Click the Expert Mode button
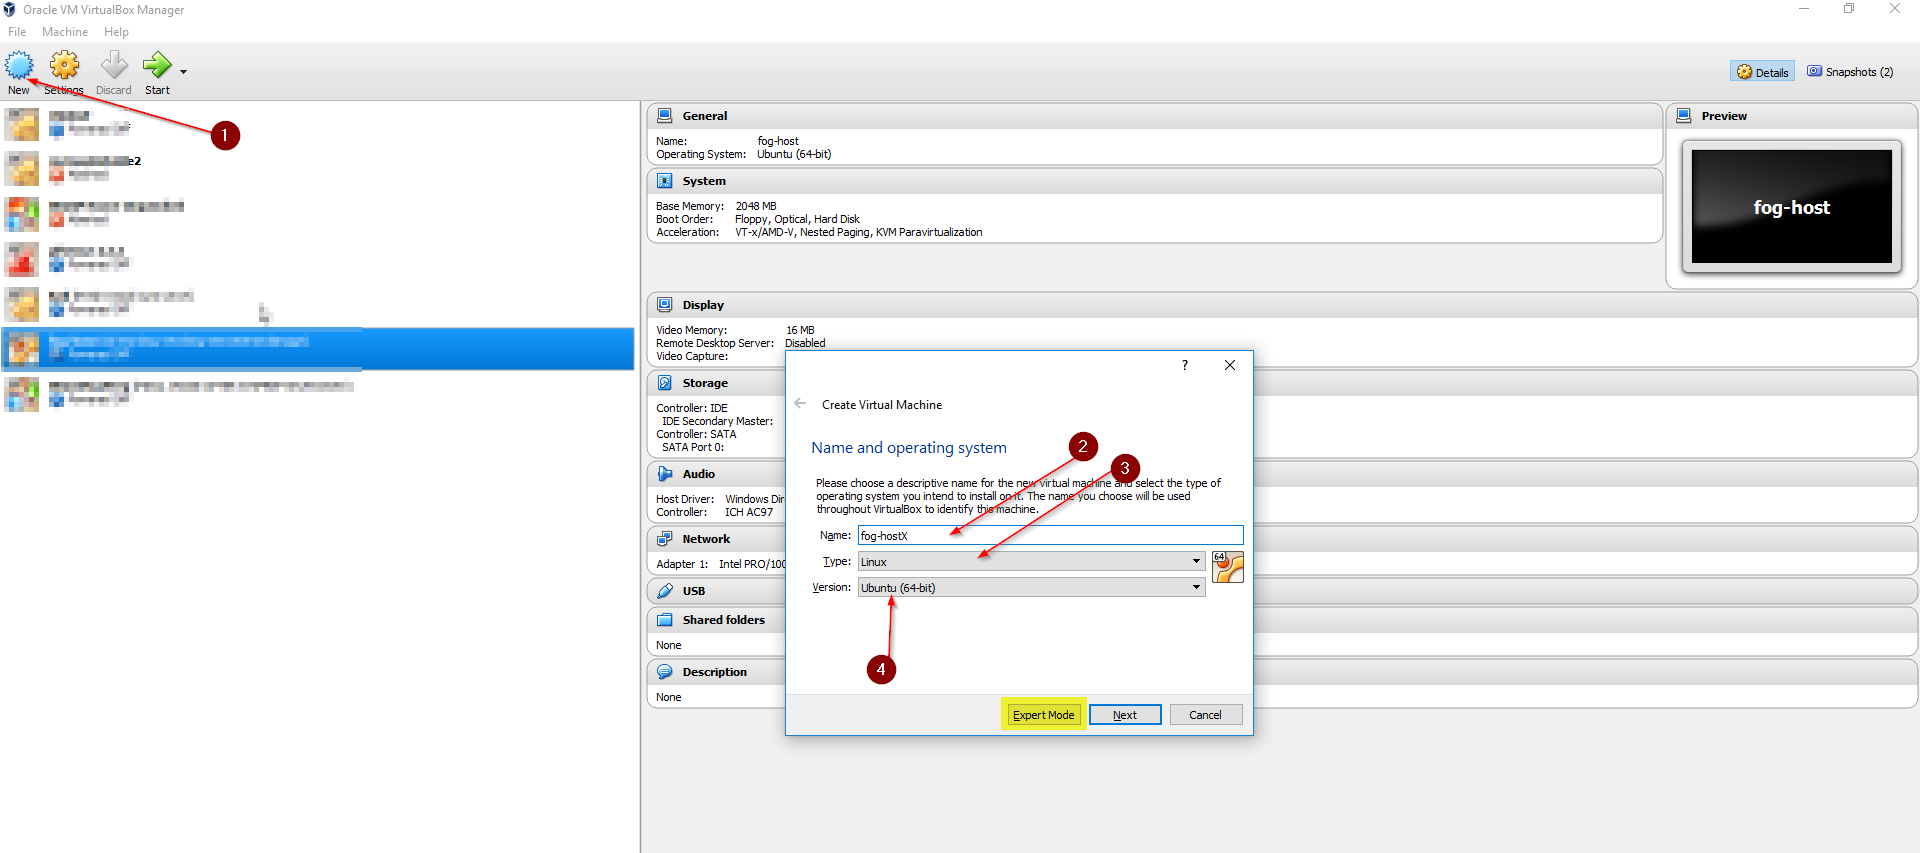The height and width of the screenshot is (853, 1920). click(x=1043, y=715)
